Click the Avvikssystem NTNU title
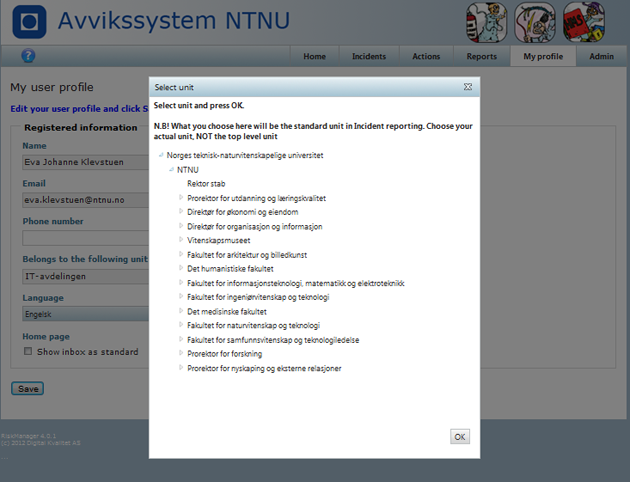 coord(174,21)
